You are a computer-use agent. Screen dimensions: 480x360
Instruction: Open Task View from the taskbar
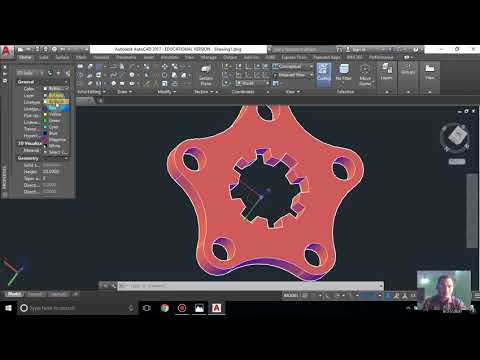(147, 308)
